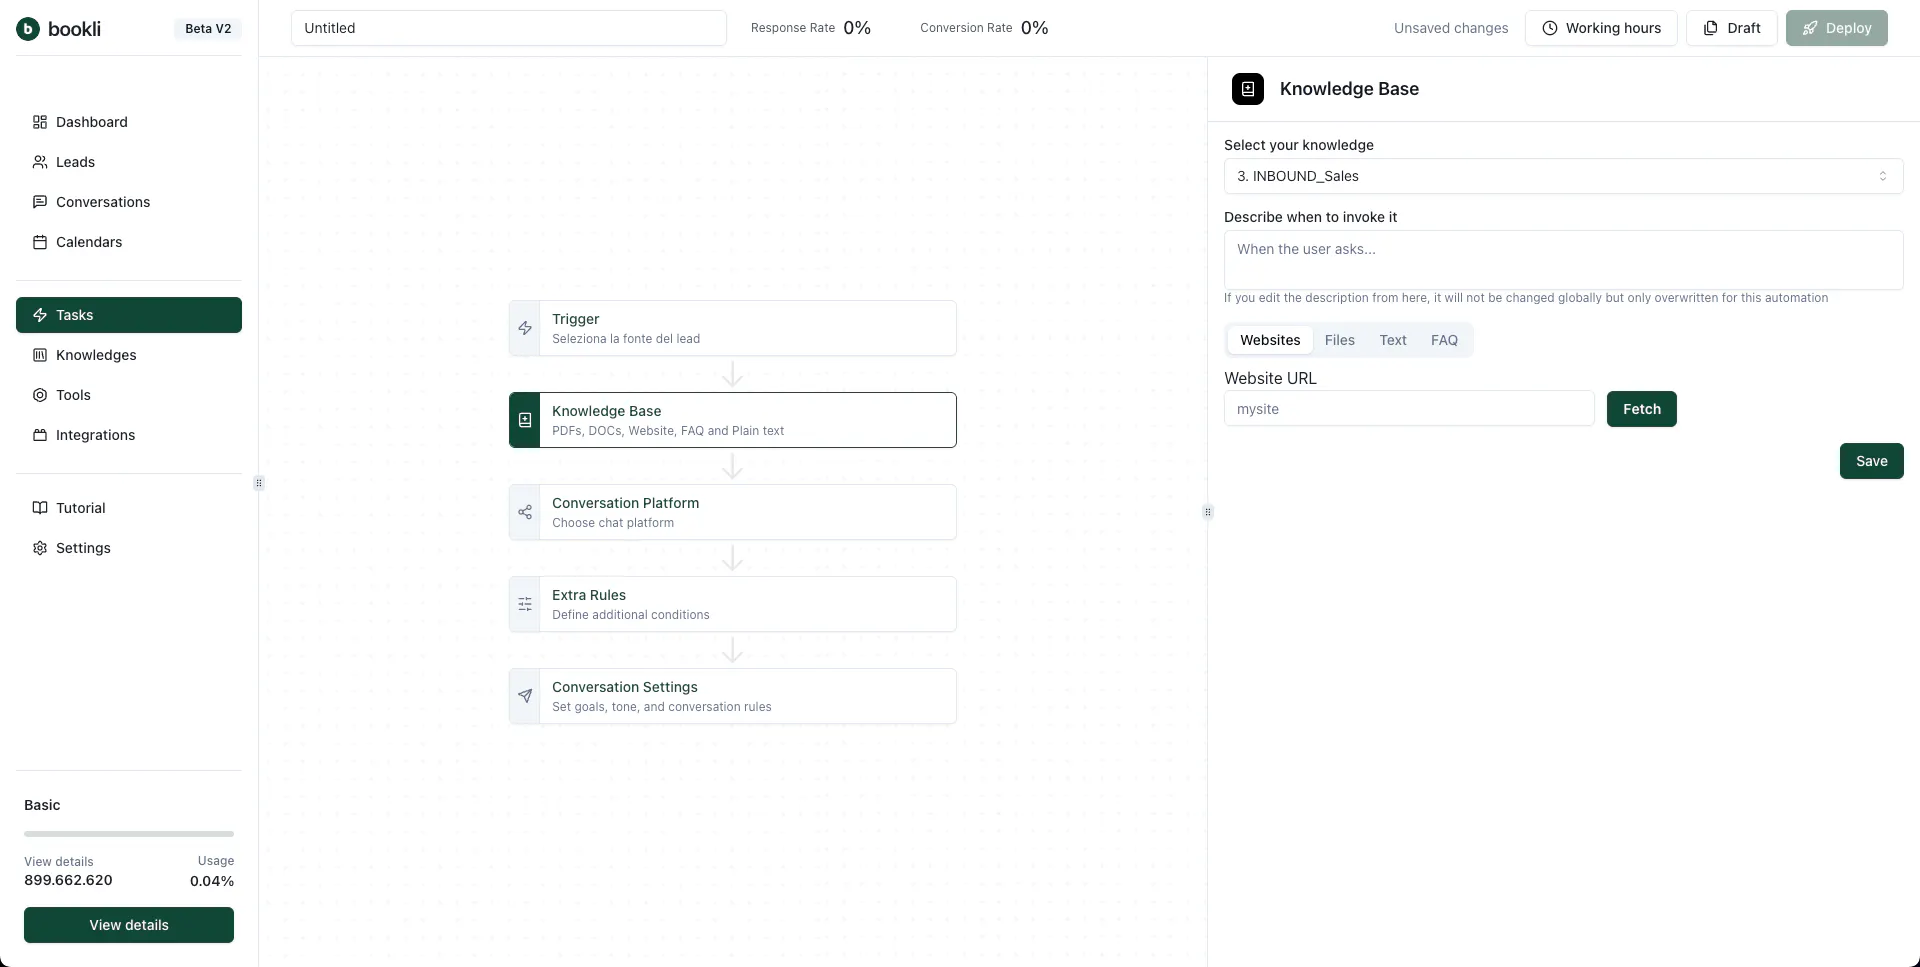This screenshot has height=967, width=1920.
Task: Select the Trigger node title
Action: [x=575, y=319]
